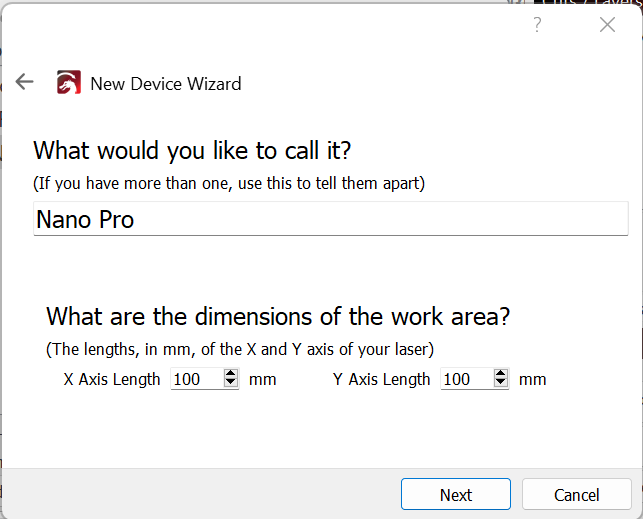Click the hint about lengths in mm
This screenshot has width=643, height=519.
click(x=240, y=350)
